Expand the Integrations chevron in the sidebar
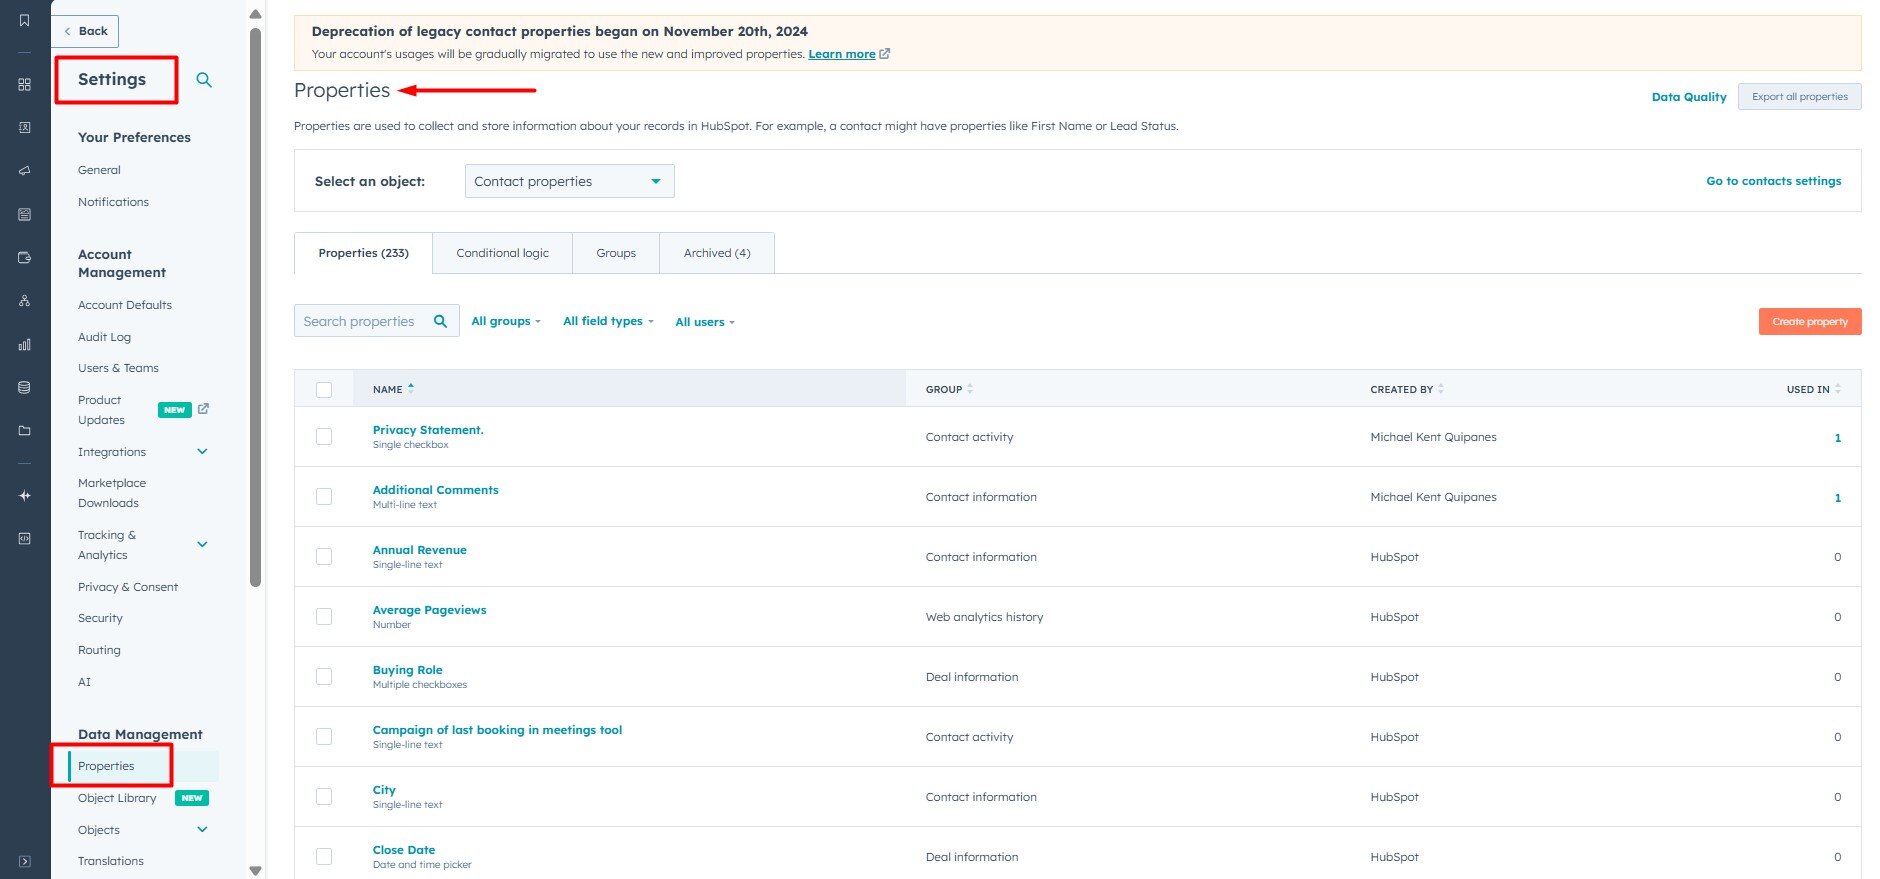 pos(202,452)
